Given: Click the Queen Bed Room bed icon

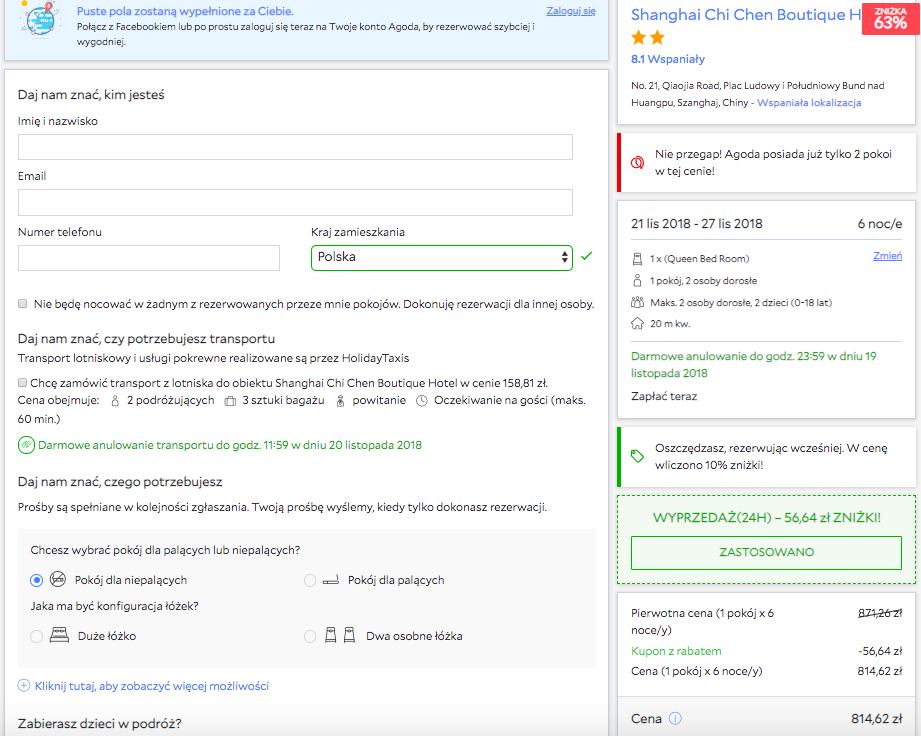Looking at the screenshot, I should [x=637, y=258].
